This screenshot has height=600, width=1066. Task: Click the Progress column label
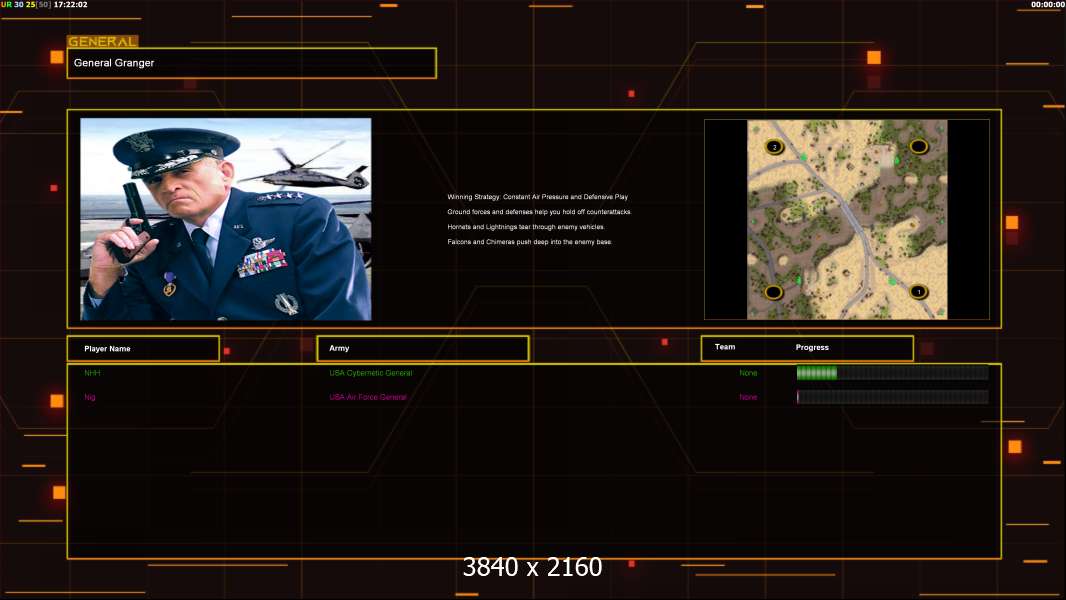(x=812, y=347)
